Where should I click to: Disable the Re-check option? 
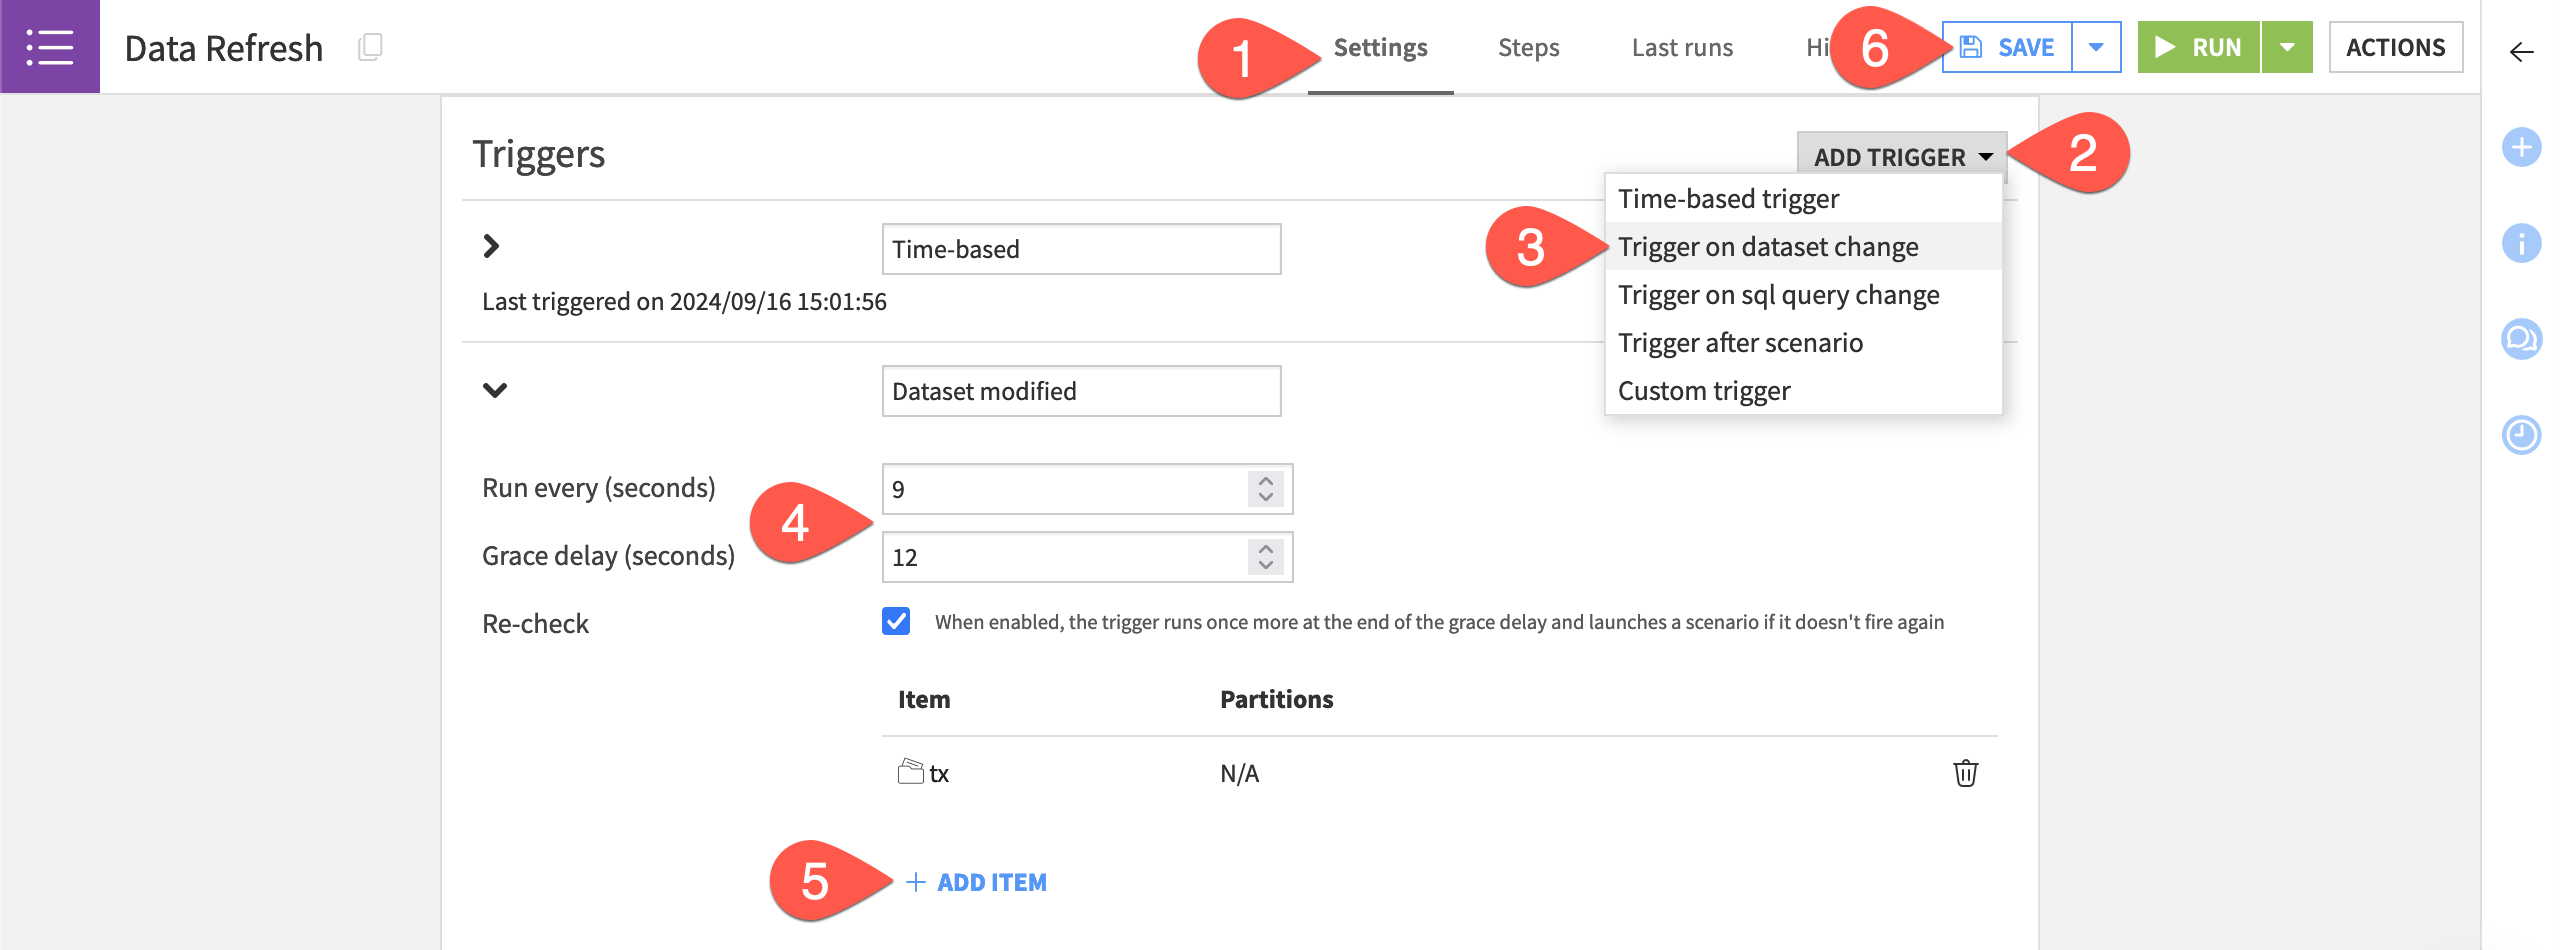897,621
